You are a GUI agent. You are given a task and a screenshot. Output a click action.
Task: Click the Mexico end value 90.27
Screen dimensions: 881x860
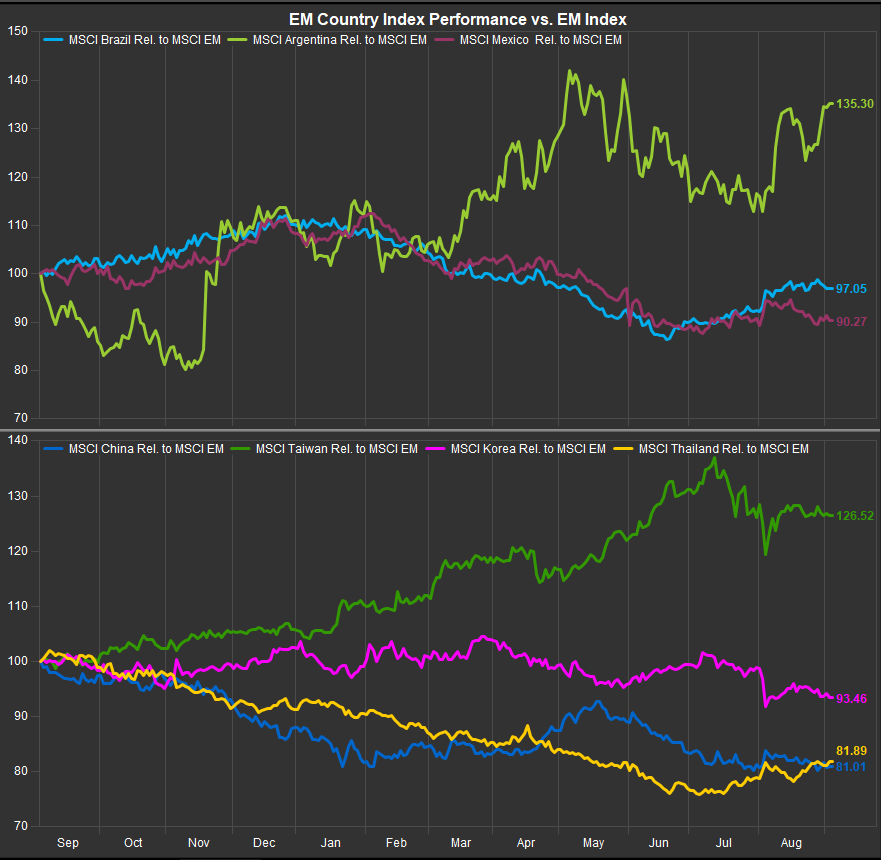851,322
